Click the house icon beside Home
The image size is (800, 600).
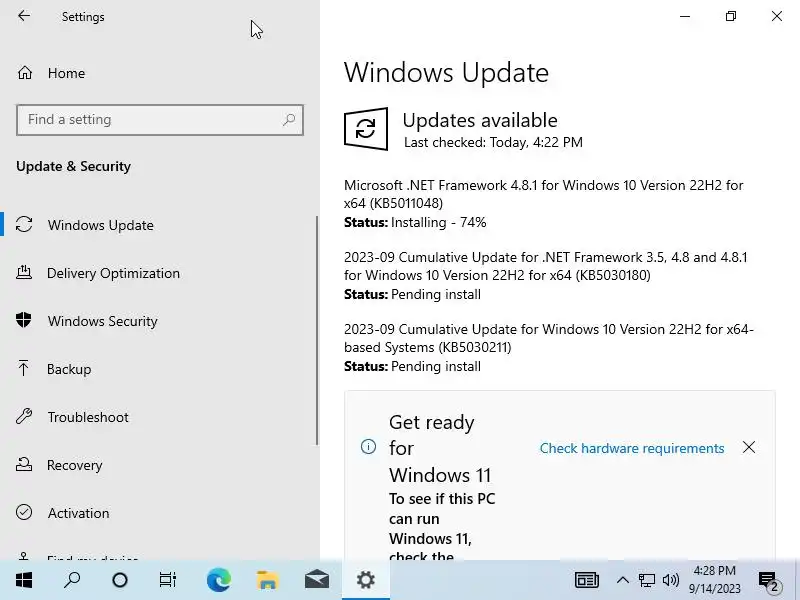(x=24, y=73)
